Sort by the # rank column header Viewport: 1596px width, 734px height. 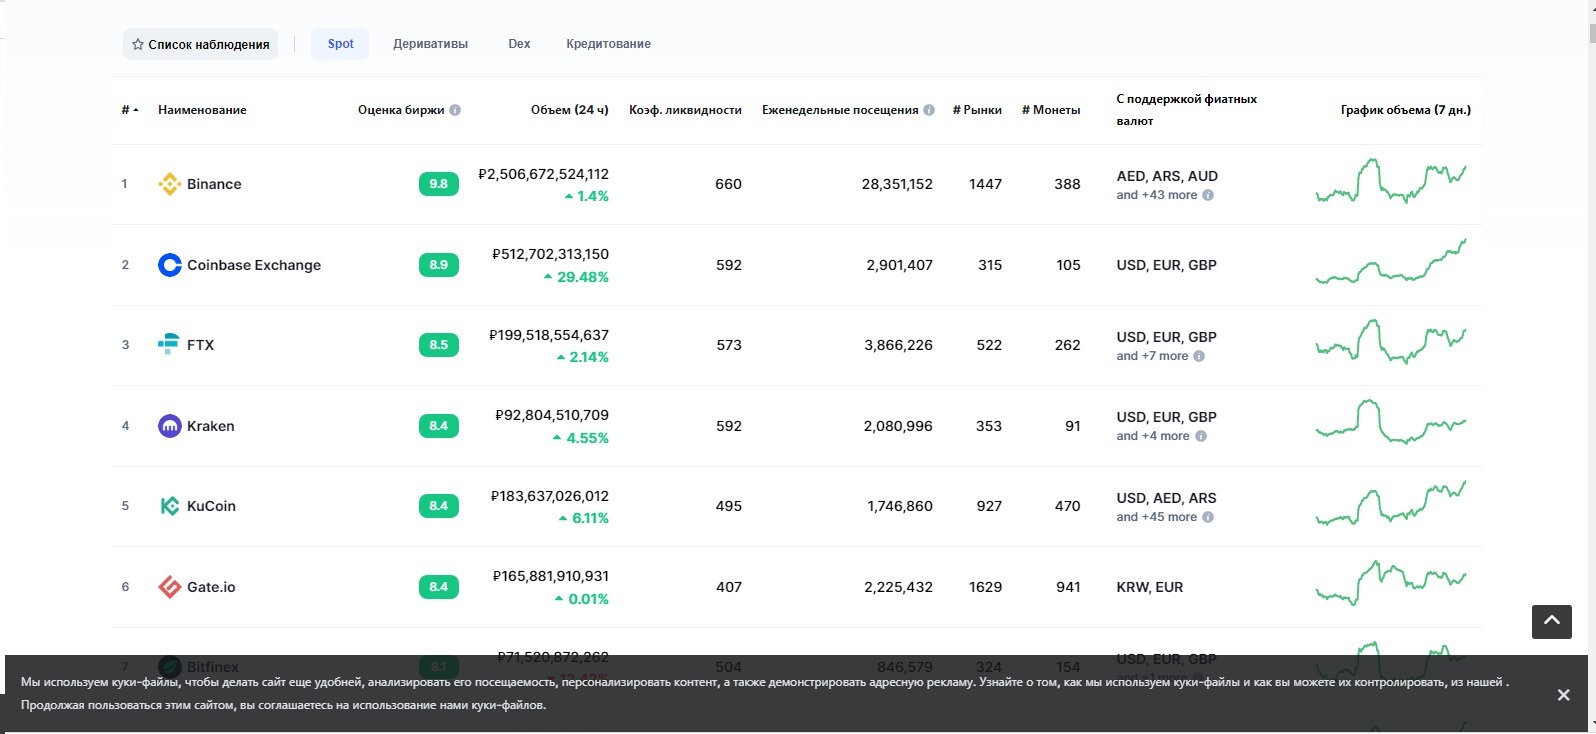pyautogui.click(x=130, y=110)
